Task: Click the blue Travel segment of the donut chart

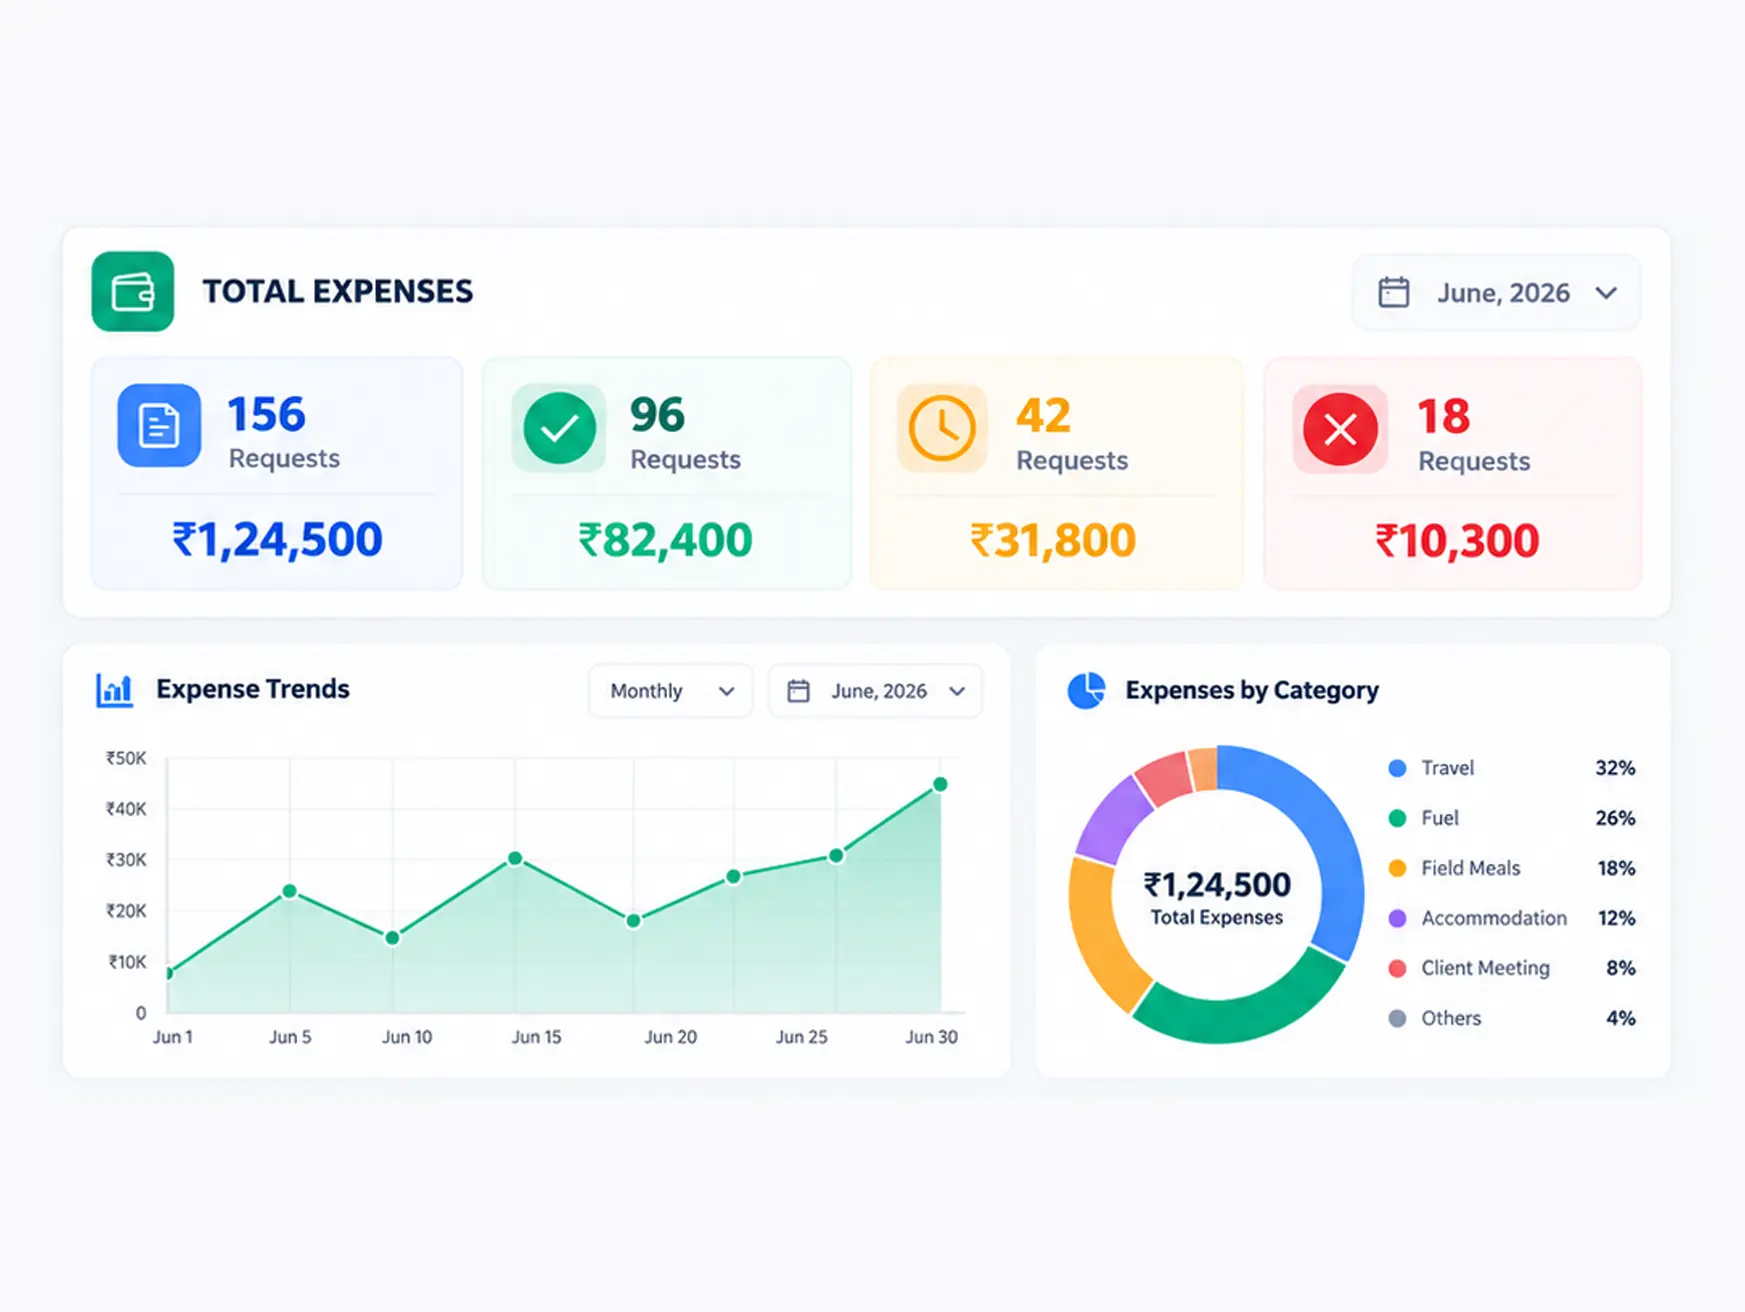Action: [x=1323, y=830]
